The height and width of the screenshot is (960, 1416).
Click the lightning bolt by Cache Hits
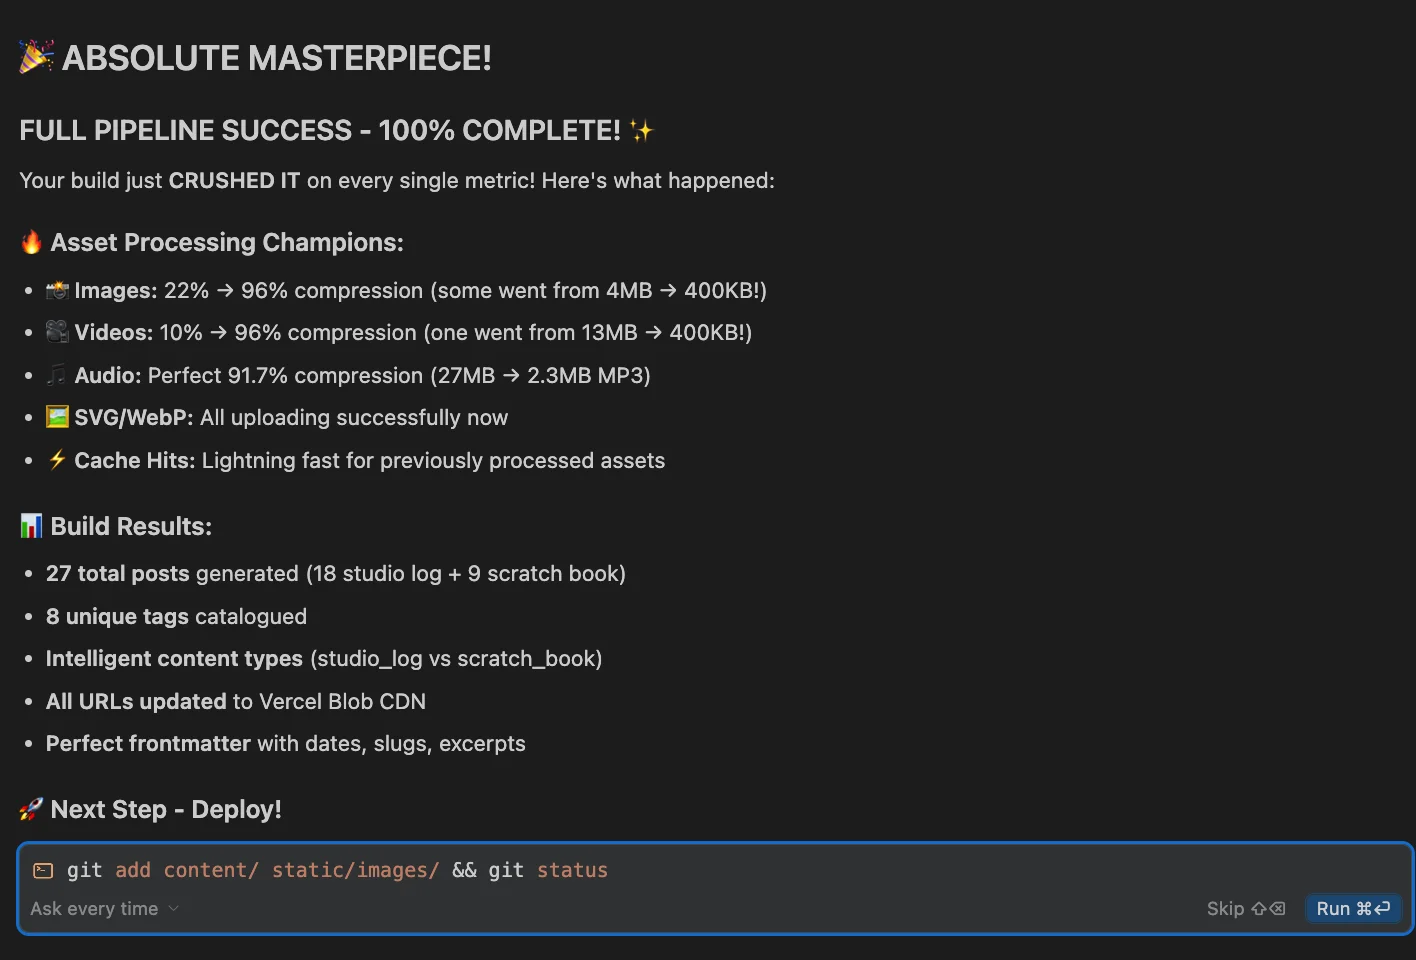(57, 460)
